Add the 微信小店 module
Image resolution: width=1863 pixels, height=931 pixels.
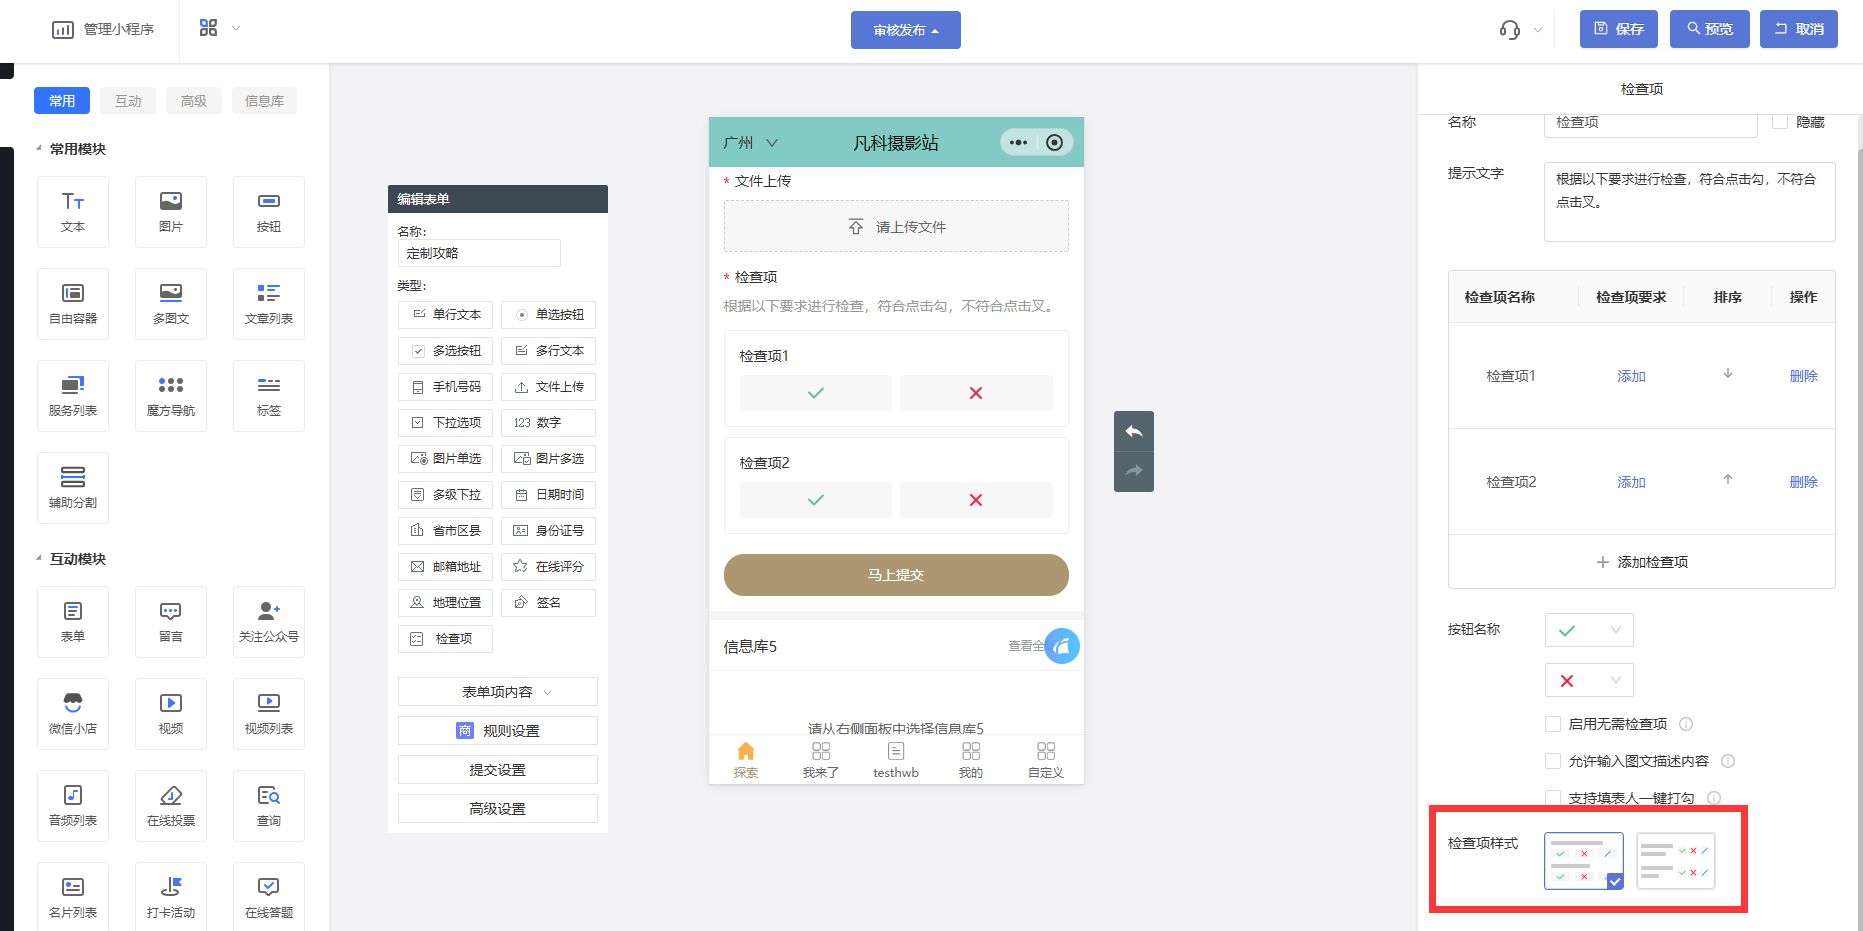coord(73,713)
